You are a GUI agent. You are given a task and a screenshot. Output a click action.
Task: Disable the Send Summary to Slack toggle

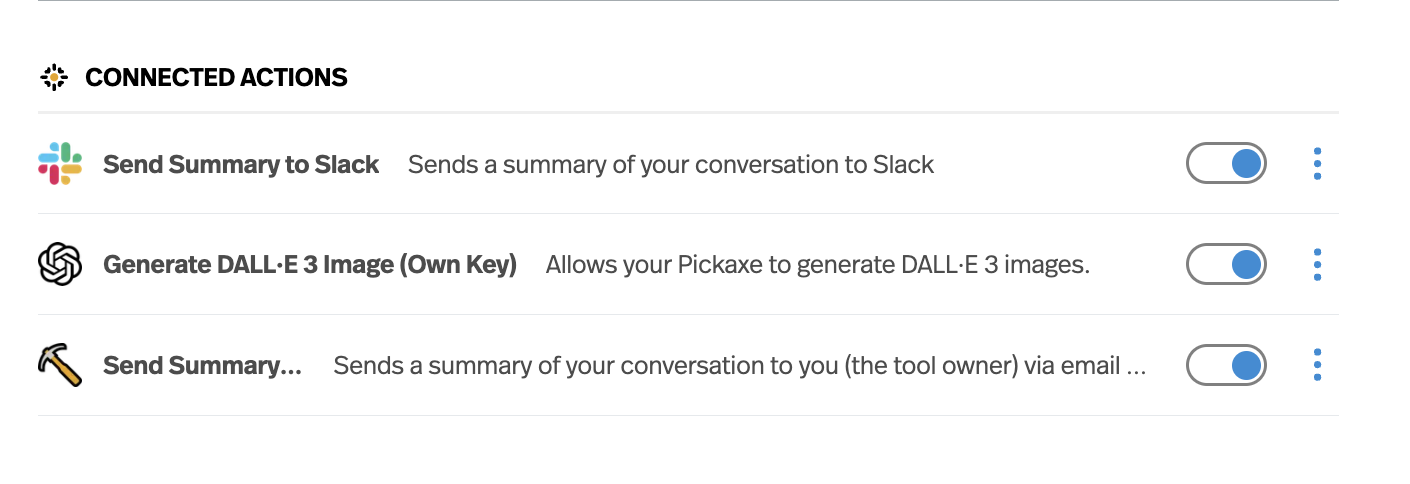[1226, 164]
